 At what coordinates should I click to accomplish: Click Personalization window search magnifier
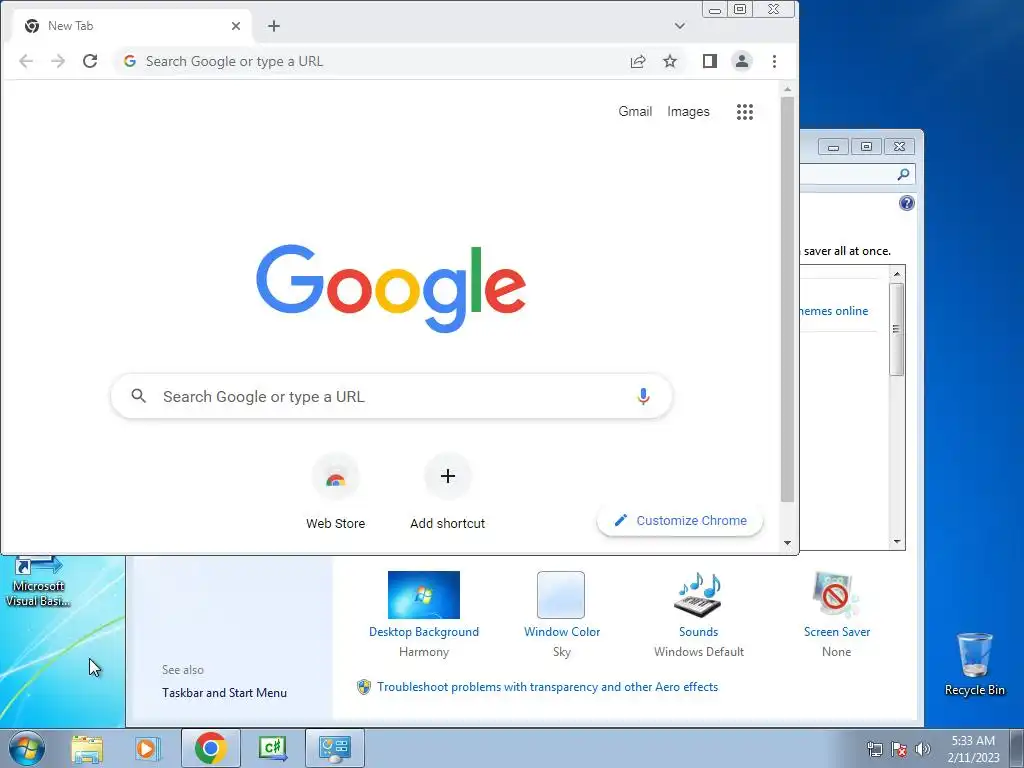(x=903, y=174)
